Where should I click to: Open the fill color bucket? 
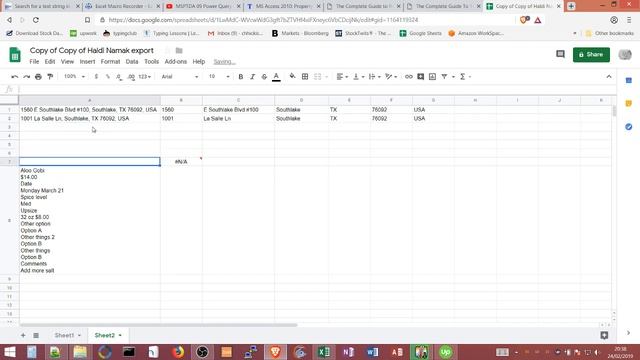tap(292, 76)
